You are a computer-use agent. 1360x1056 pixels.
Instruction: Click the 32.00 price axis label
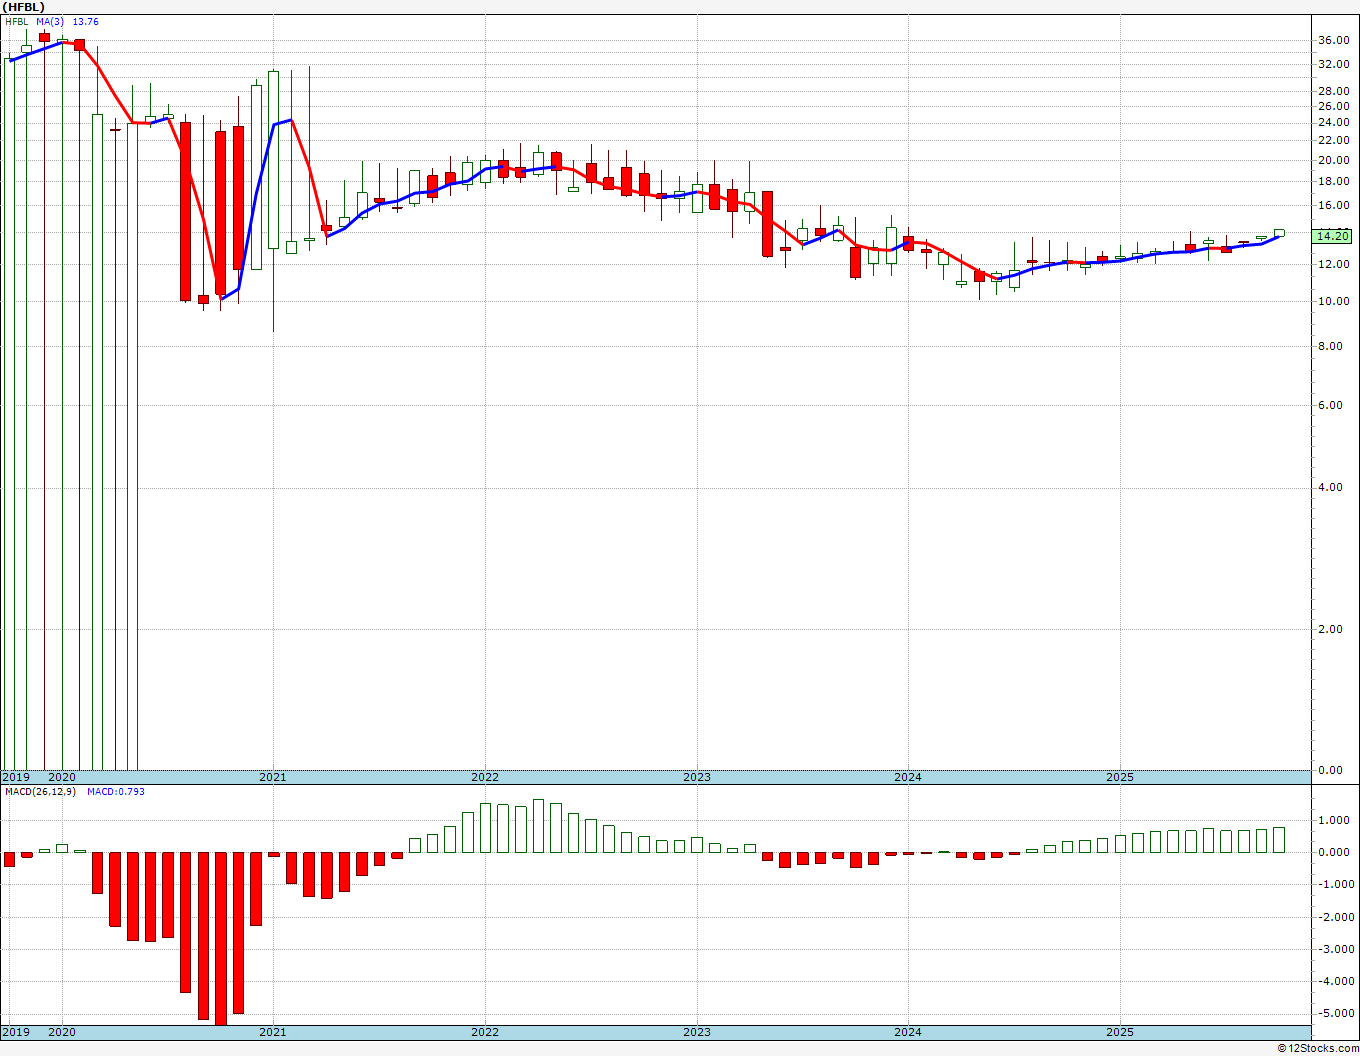pos(1334,64)
